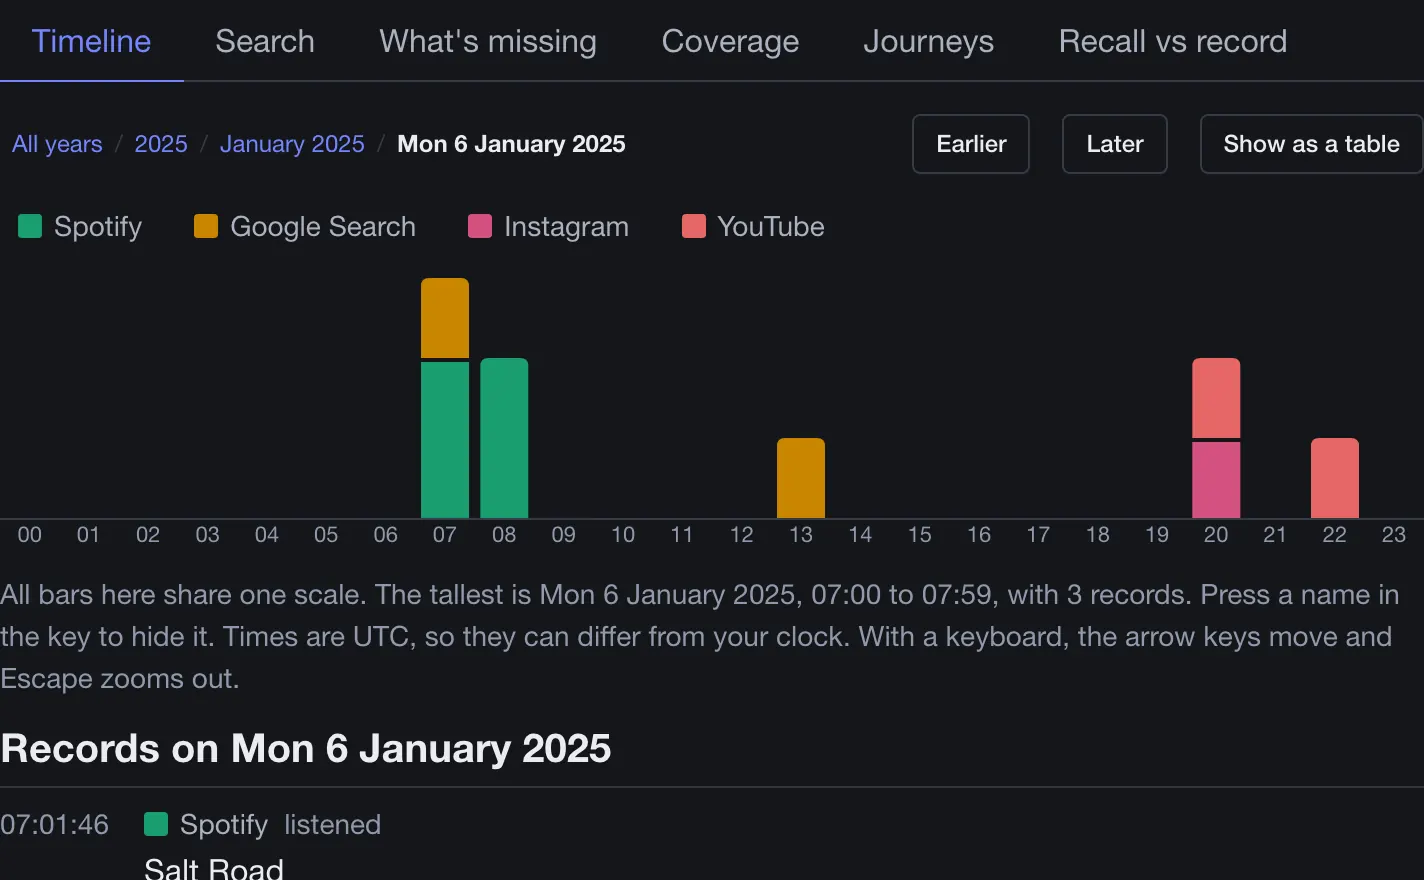Screen dimensions: 1424x880
Task: Click the 07:01:46 record timestamp
Action: (x=54, y=825)
